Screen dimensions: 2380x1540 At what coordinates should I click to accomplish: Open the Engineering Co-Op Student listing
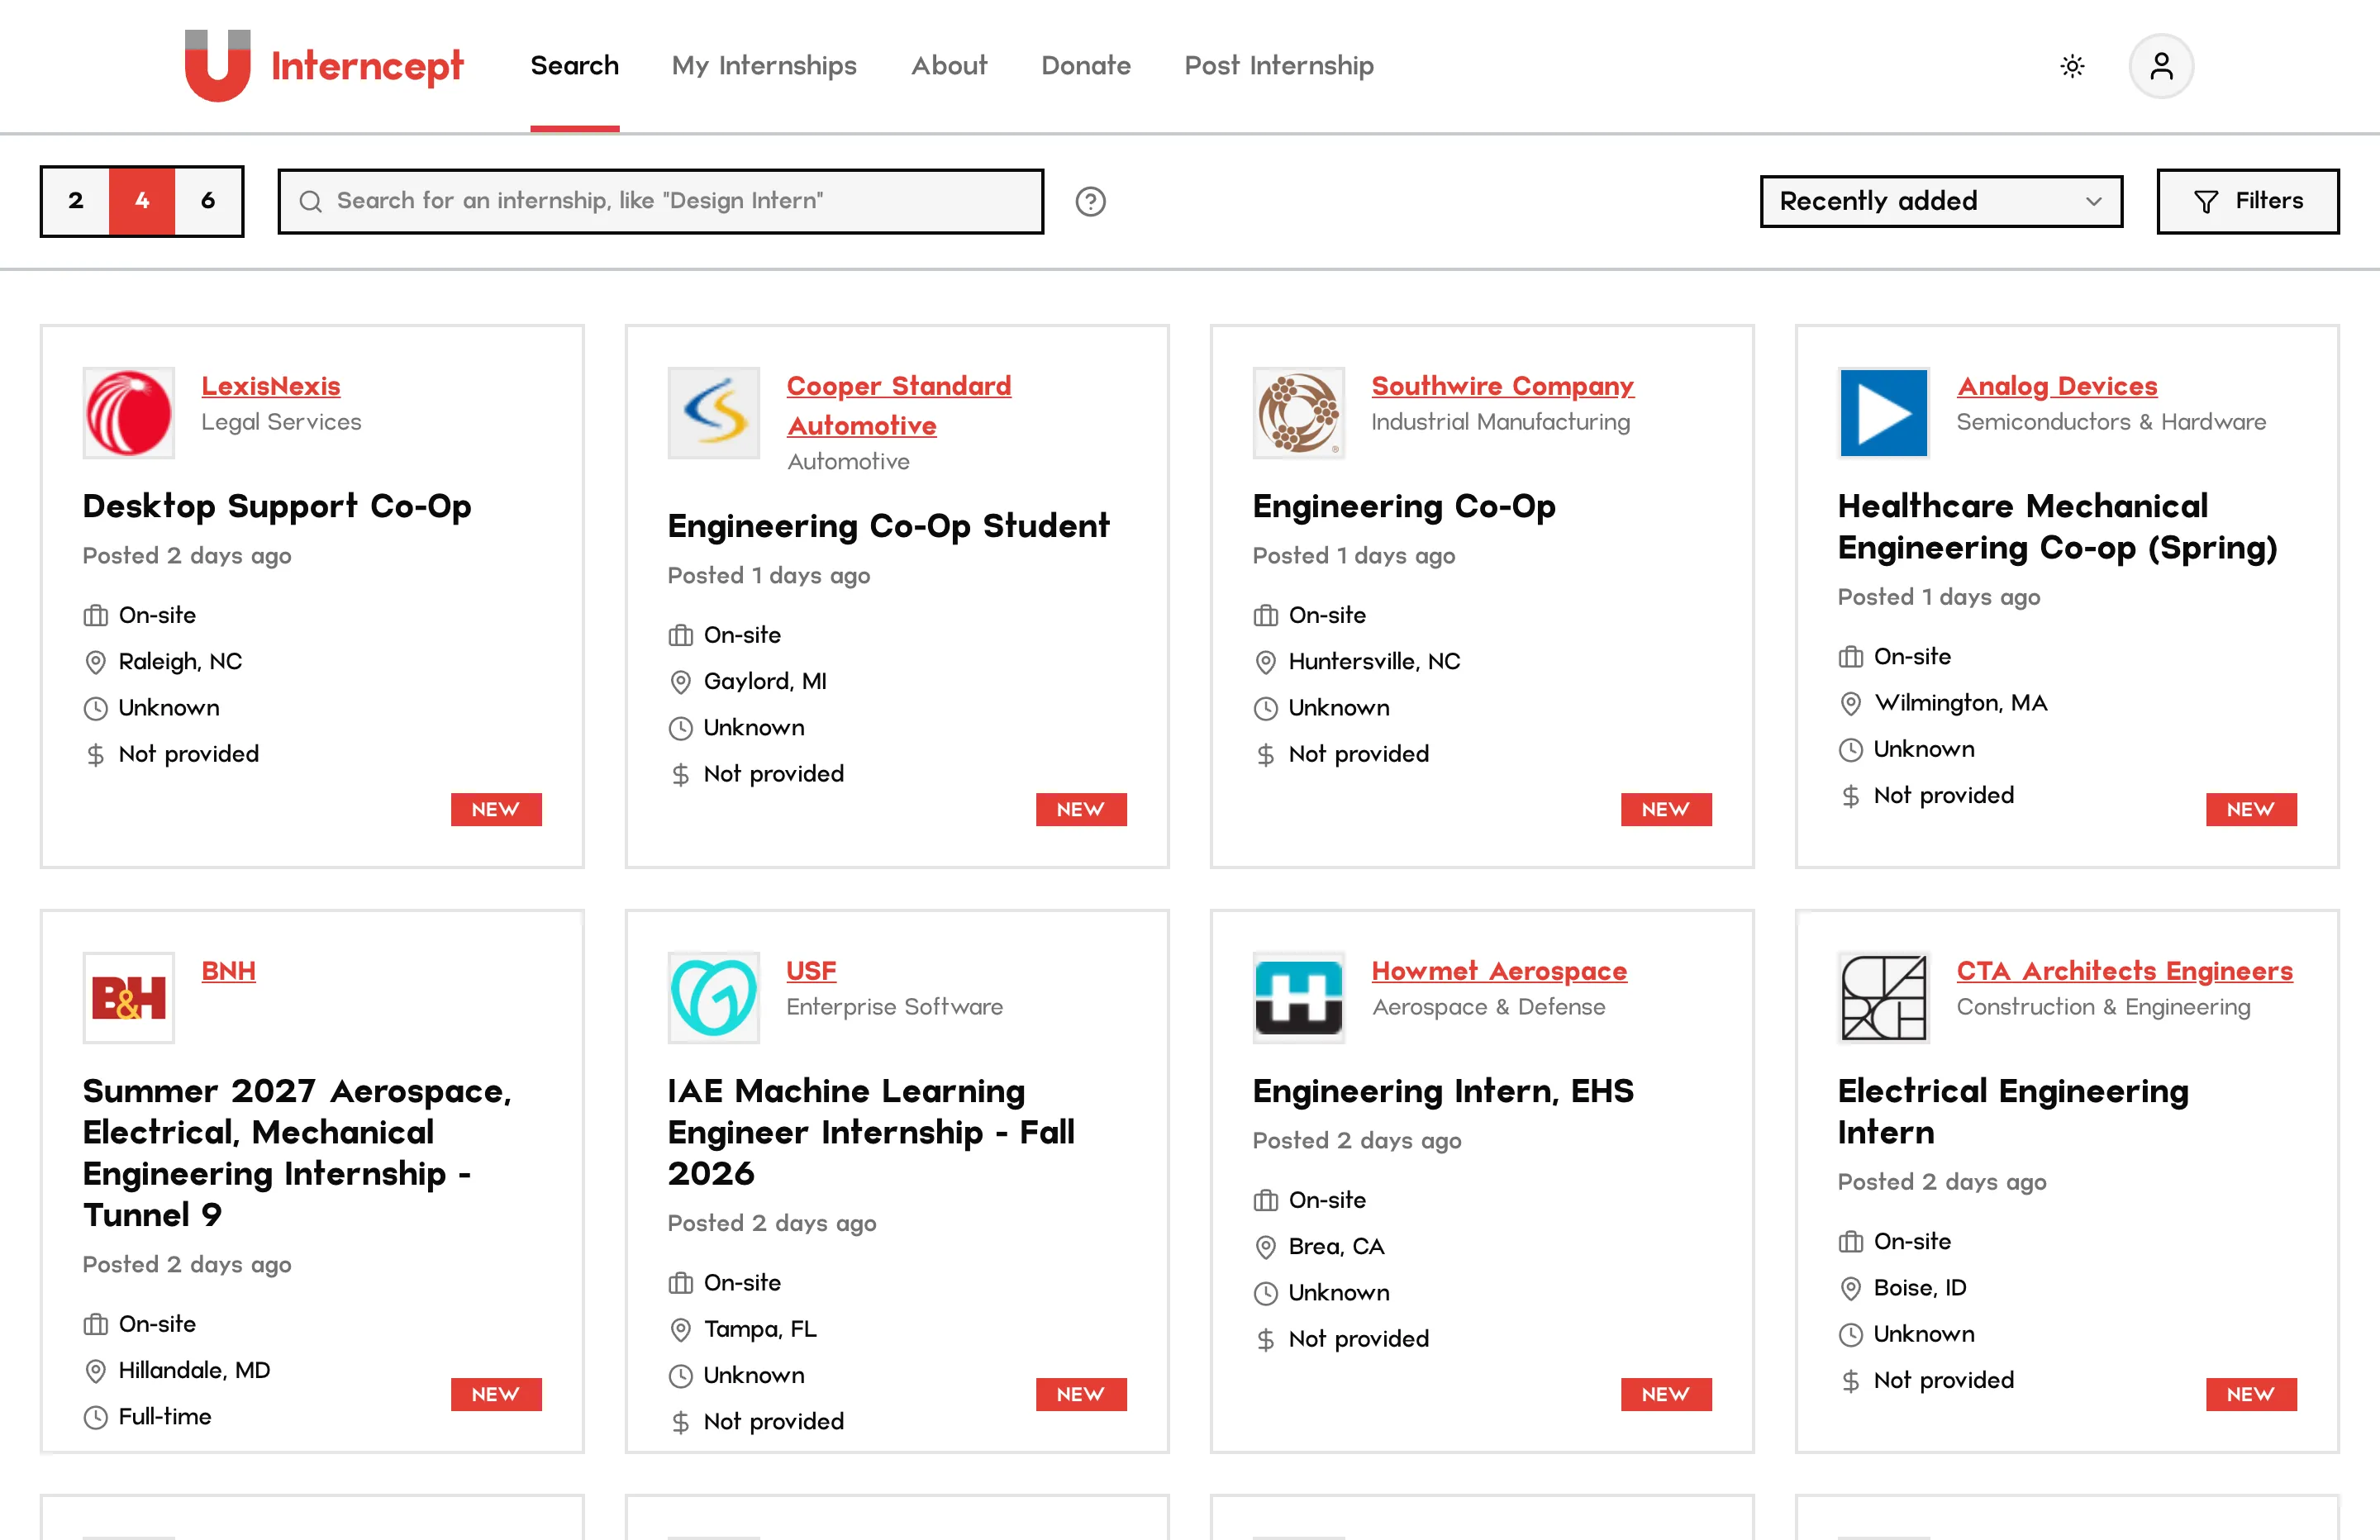888,526
